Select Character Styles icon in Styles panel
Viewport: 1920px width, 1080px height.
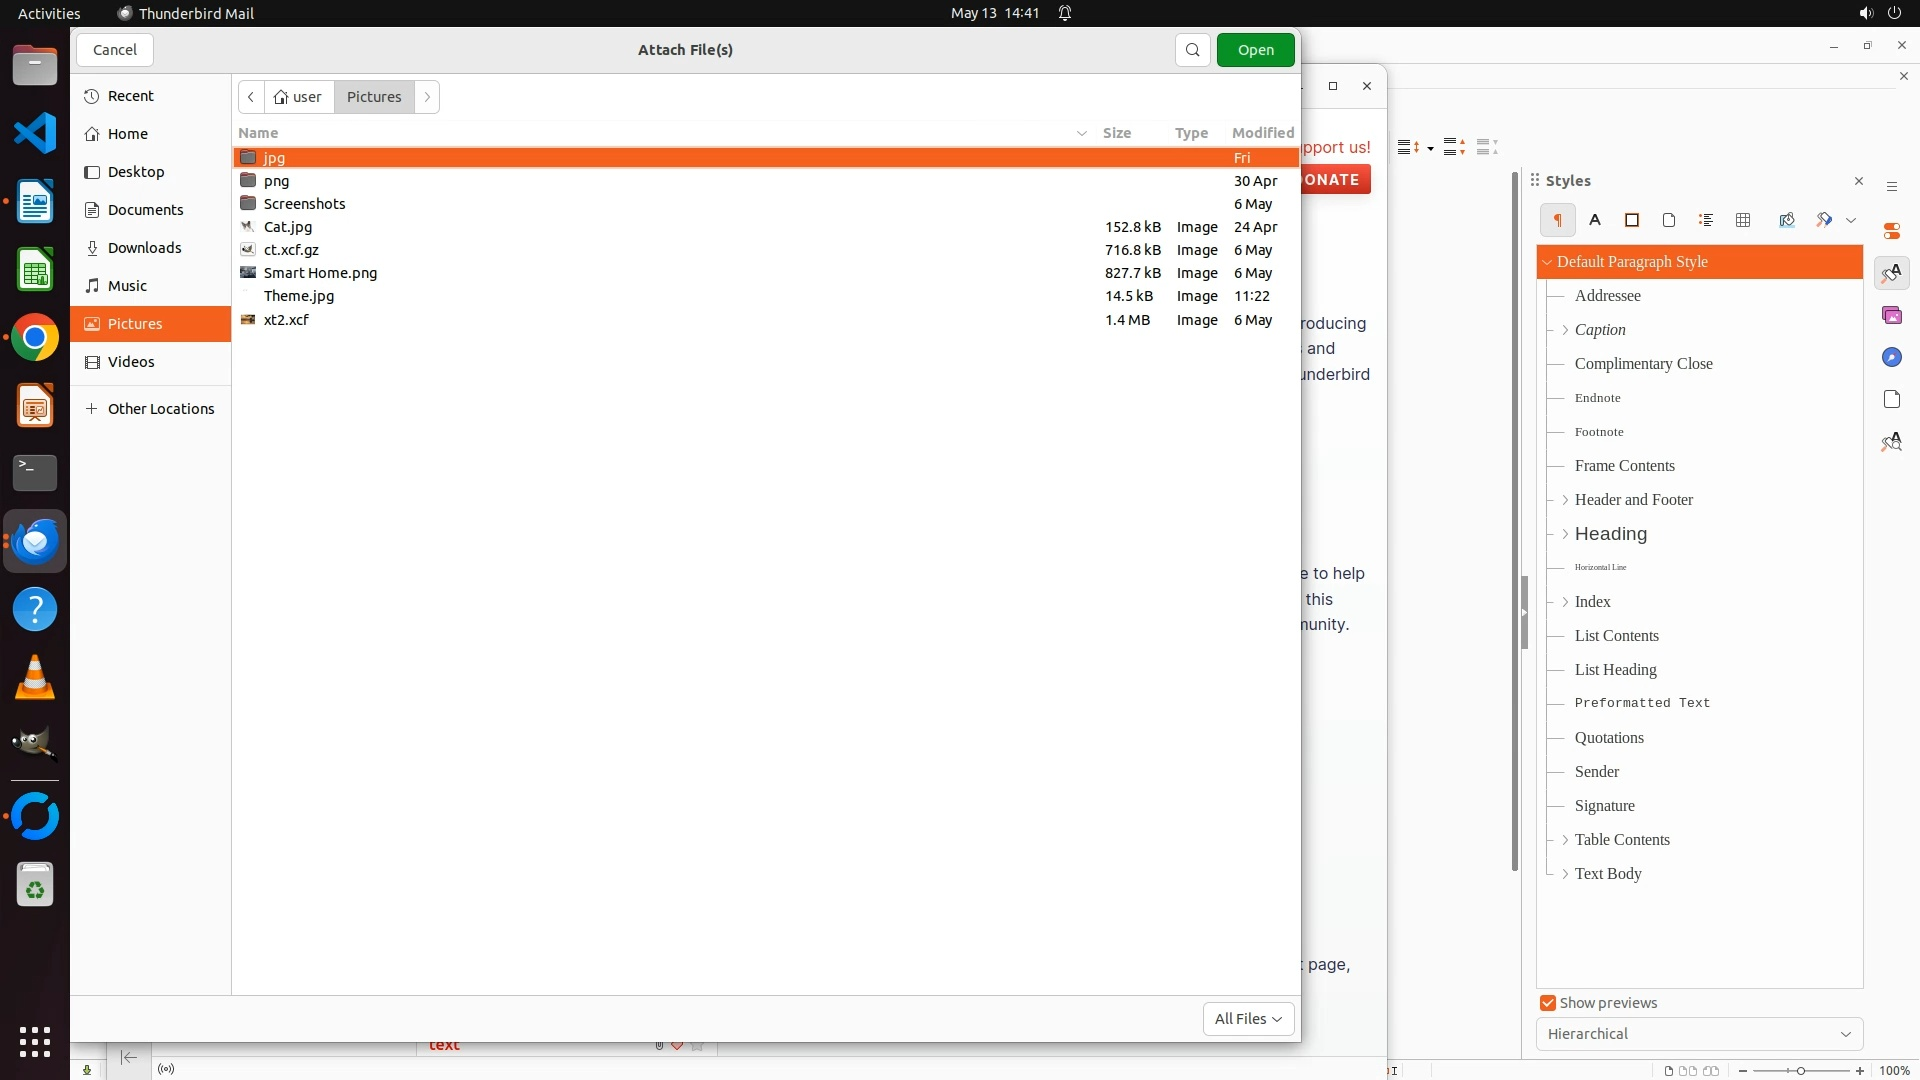pyautogui.click(x=1595, y=220)
